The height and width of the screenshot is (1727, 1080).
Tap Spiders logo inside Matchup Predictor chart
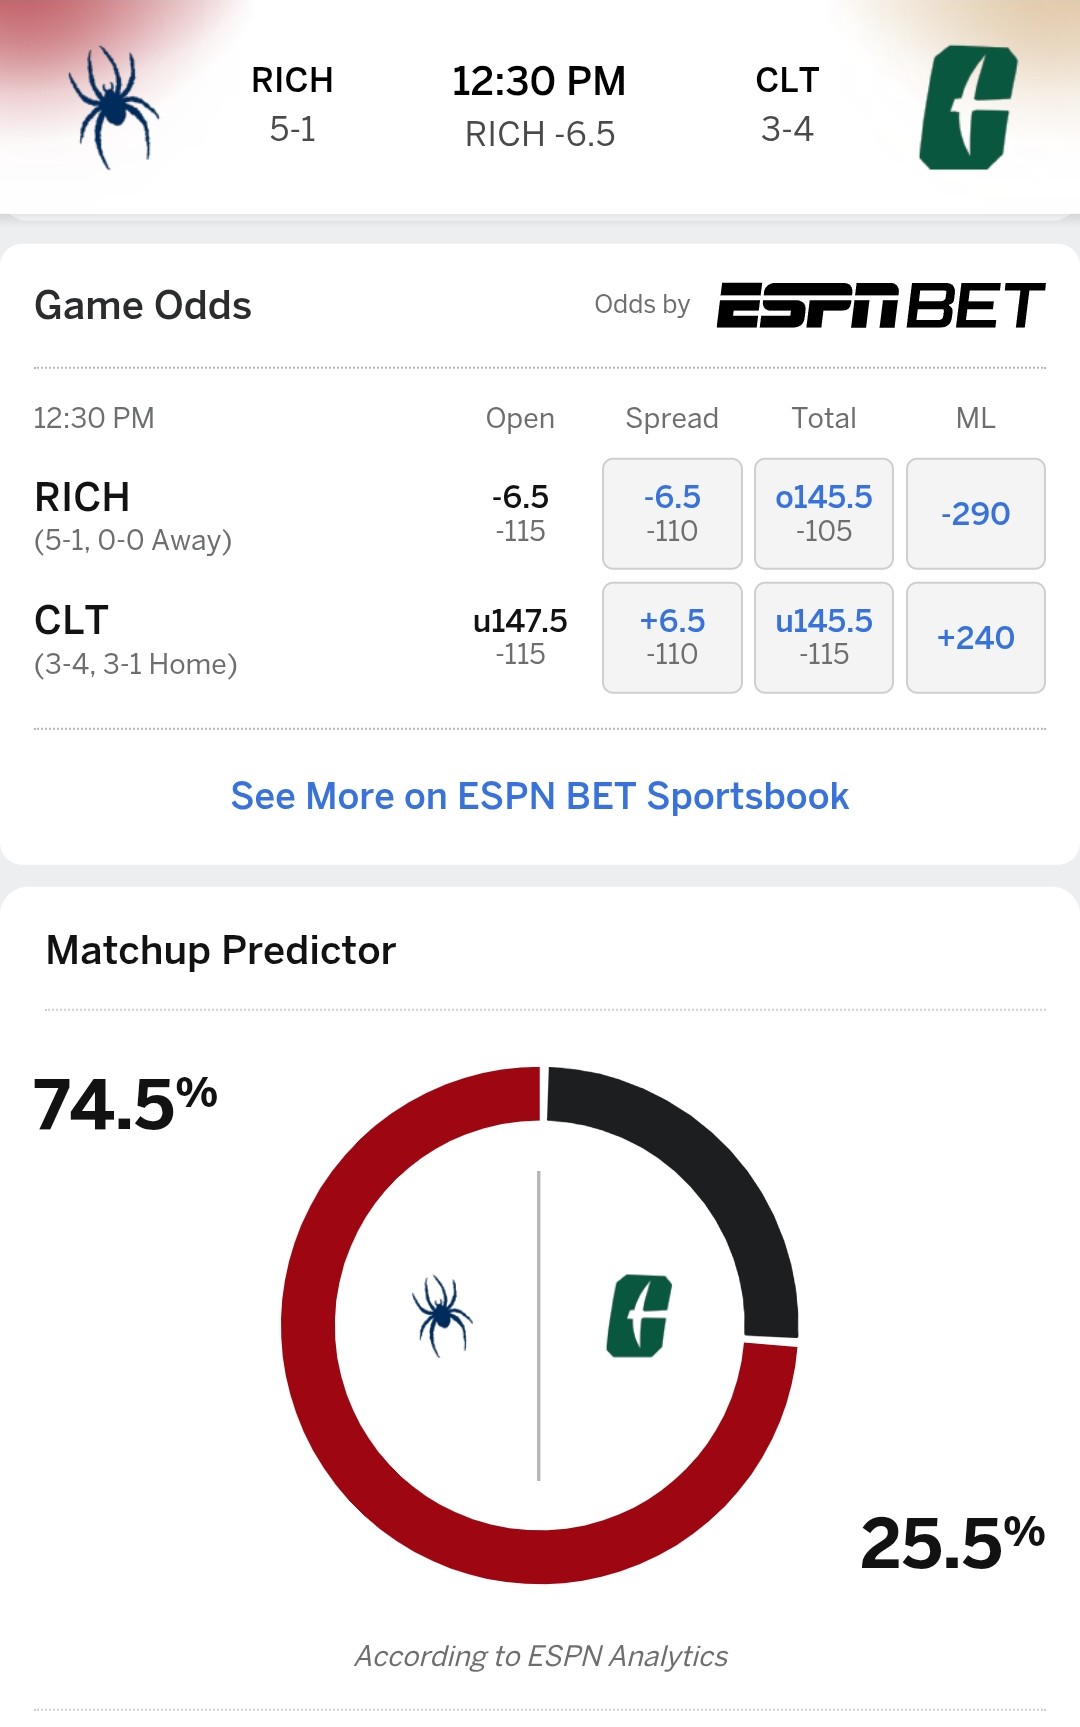pos(442,1316)
